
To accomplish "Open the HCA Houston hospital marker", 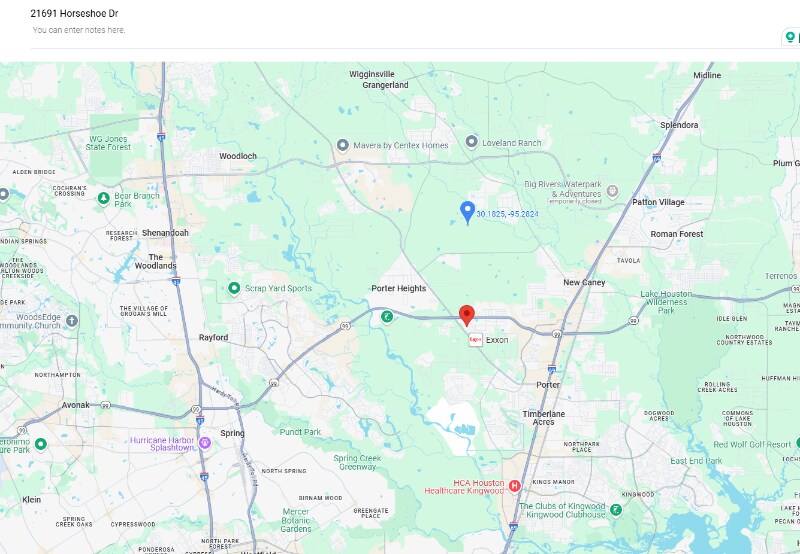I will click(515, 486).
